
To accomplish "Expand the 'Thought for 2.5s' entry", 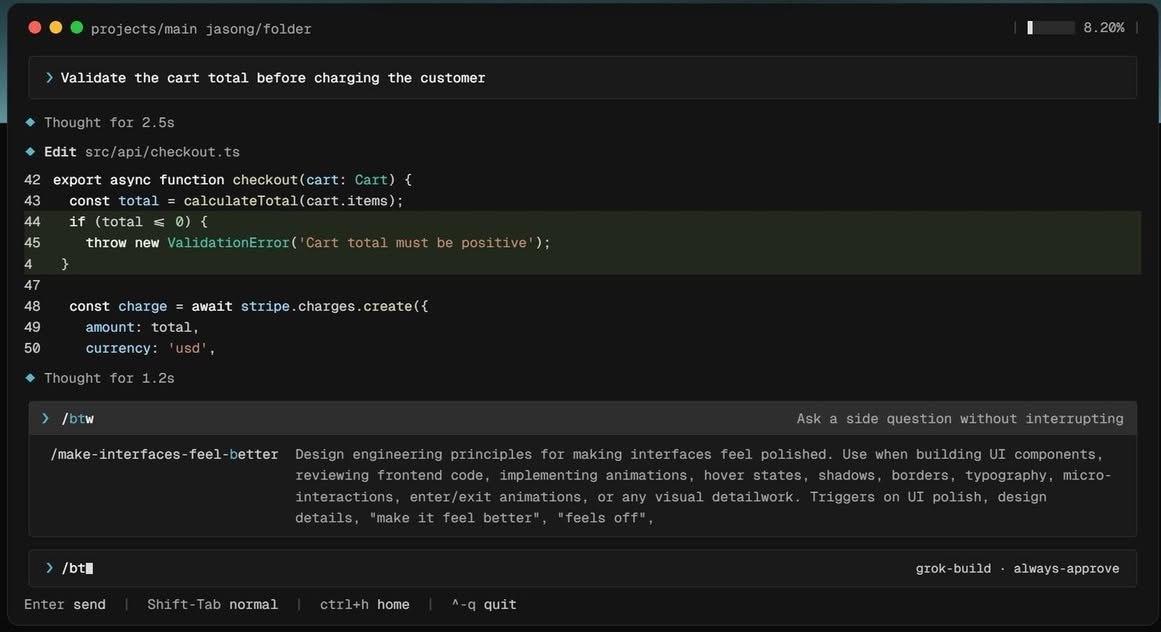I will click(x=109, y=123).
